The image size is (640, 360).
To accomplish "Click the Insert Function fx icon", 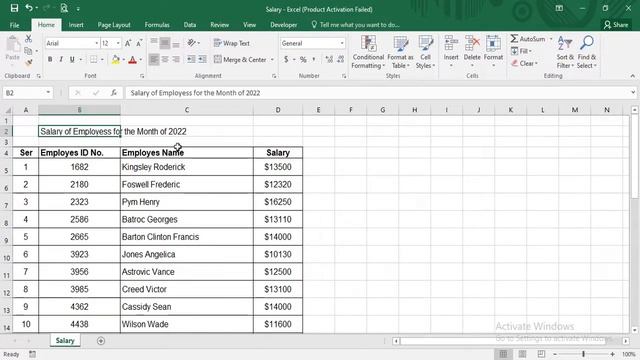I will (113, 93).
